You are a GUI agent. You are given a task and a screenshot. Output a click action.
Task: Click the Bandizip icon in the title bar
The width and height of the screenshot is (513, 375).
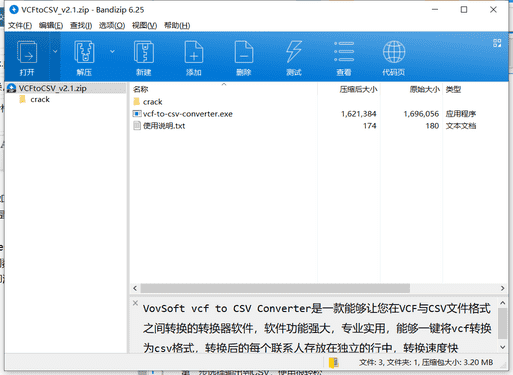coord(14,10)
